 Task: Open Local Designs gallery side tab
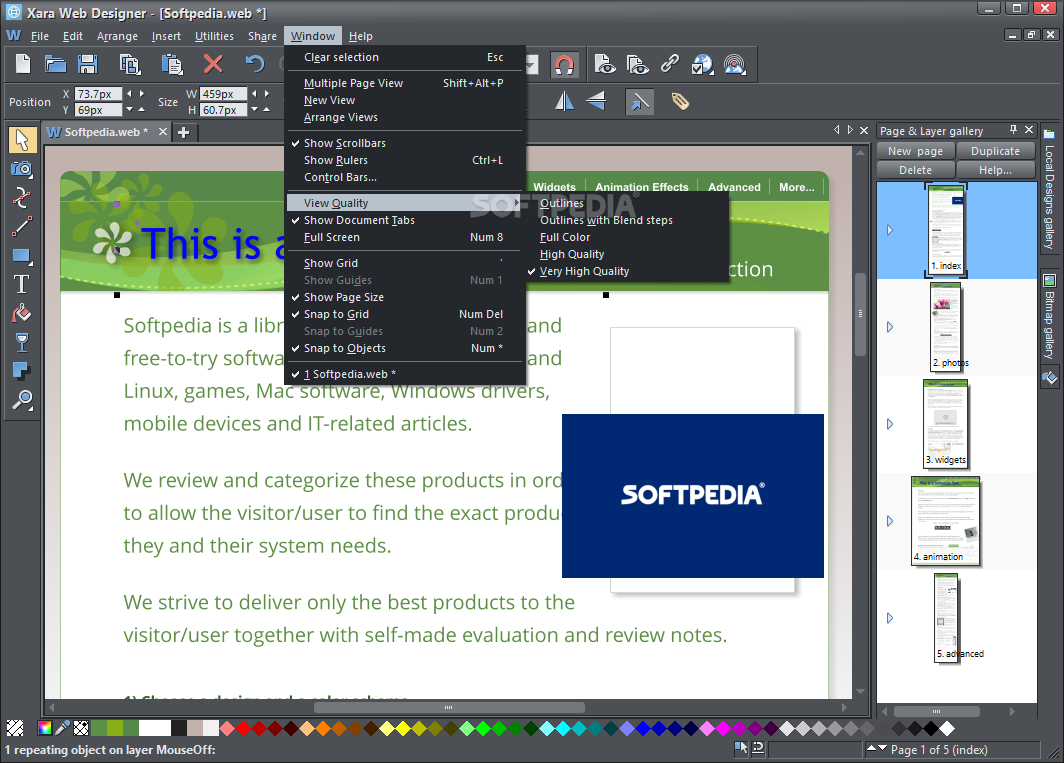[1050, 189]
